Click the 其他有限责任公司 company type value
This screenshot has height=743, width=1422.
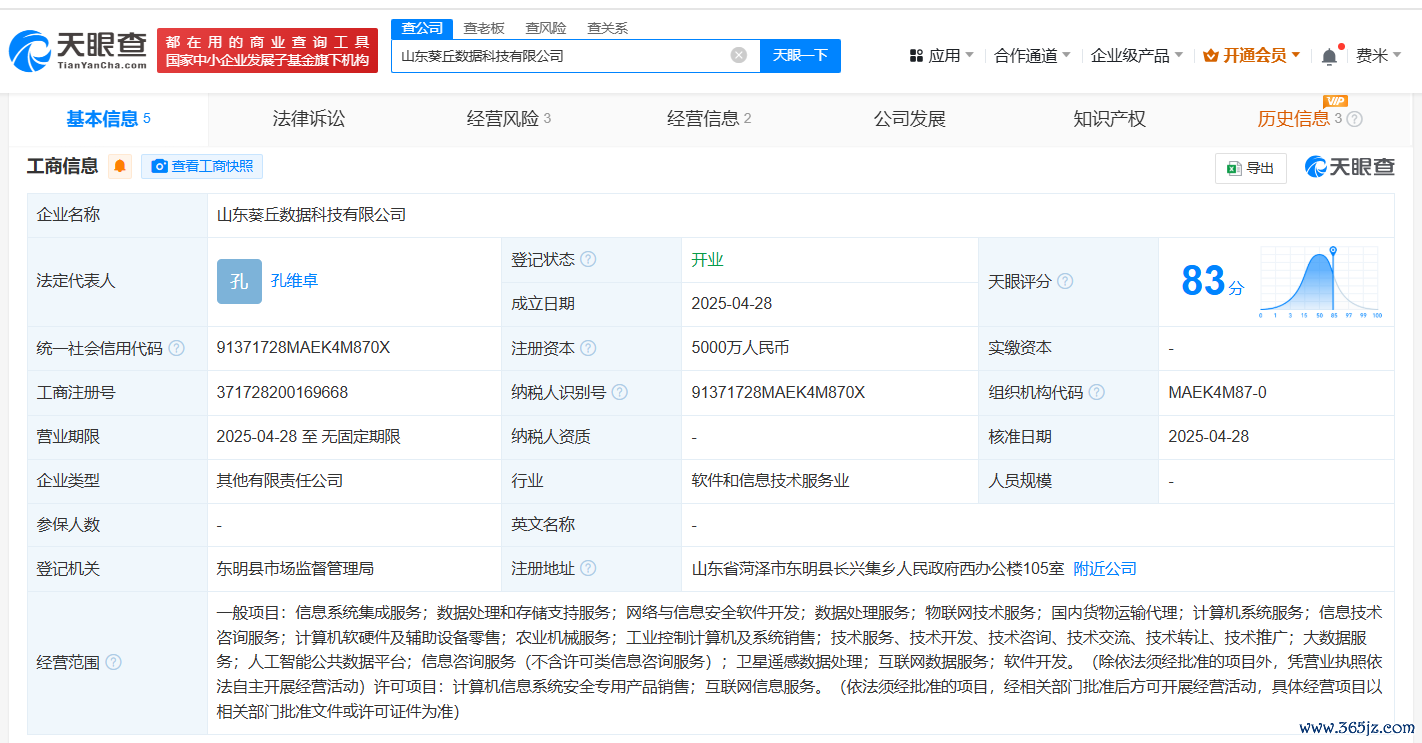point(279,480)
